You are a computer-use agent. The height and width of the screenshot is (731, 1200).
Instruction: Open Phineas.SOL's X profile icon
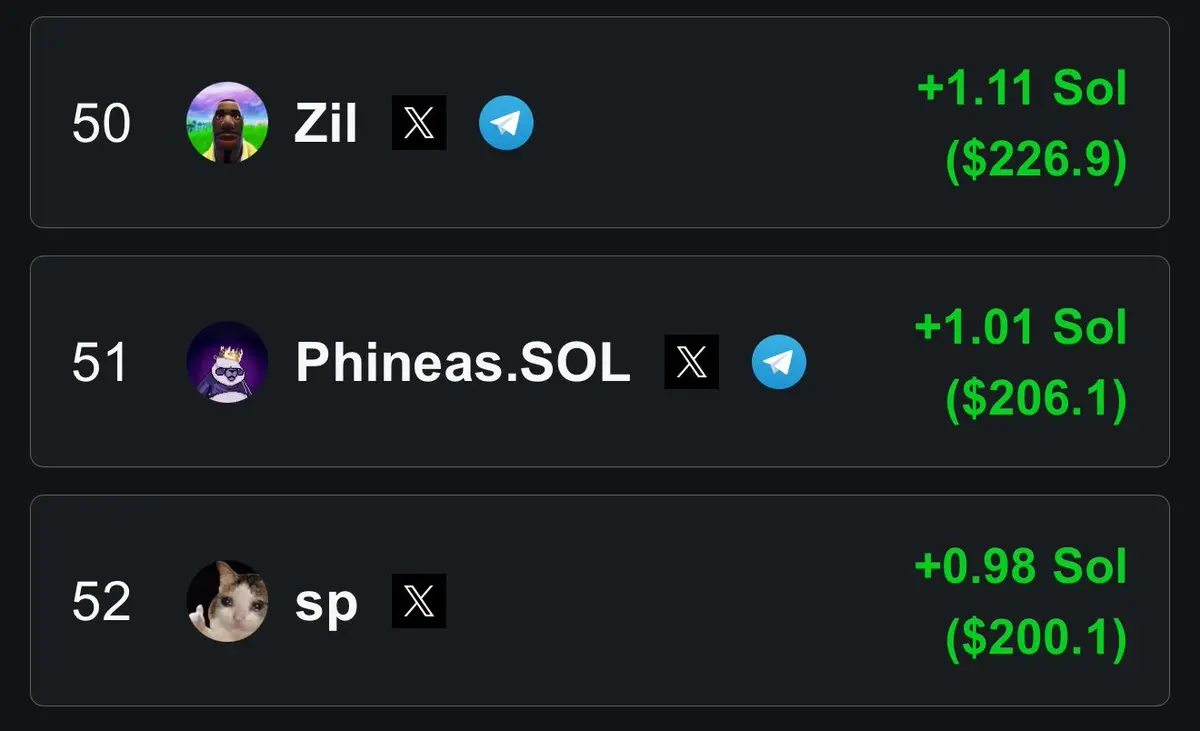(692, 362)
